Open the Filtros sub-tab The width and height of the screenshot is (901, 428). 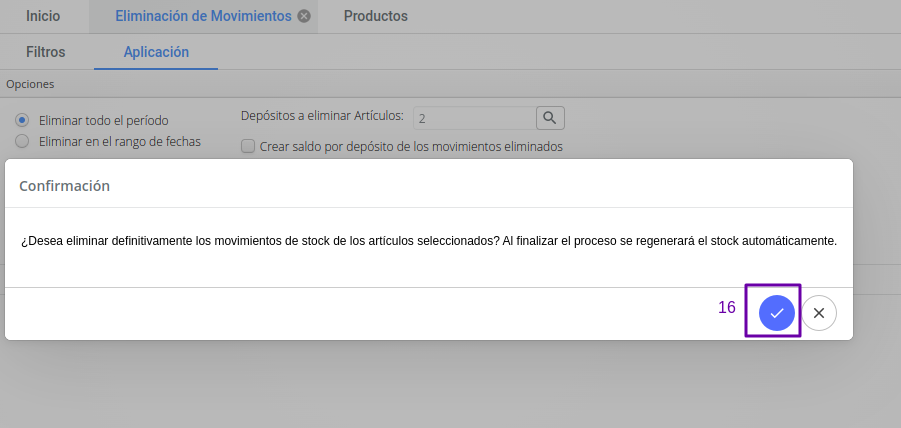(46, 52)
